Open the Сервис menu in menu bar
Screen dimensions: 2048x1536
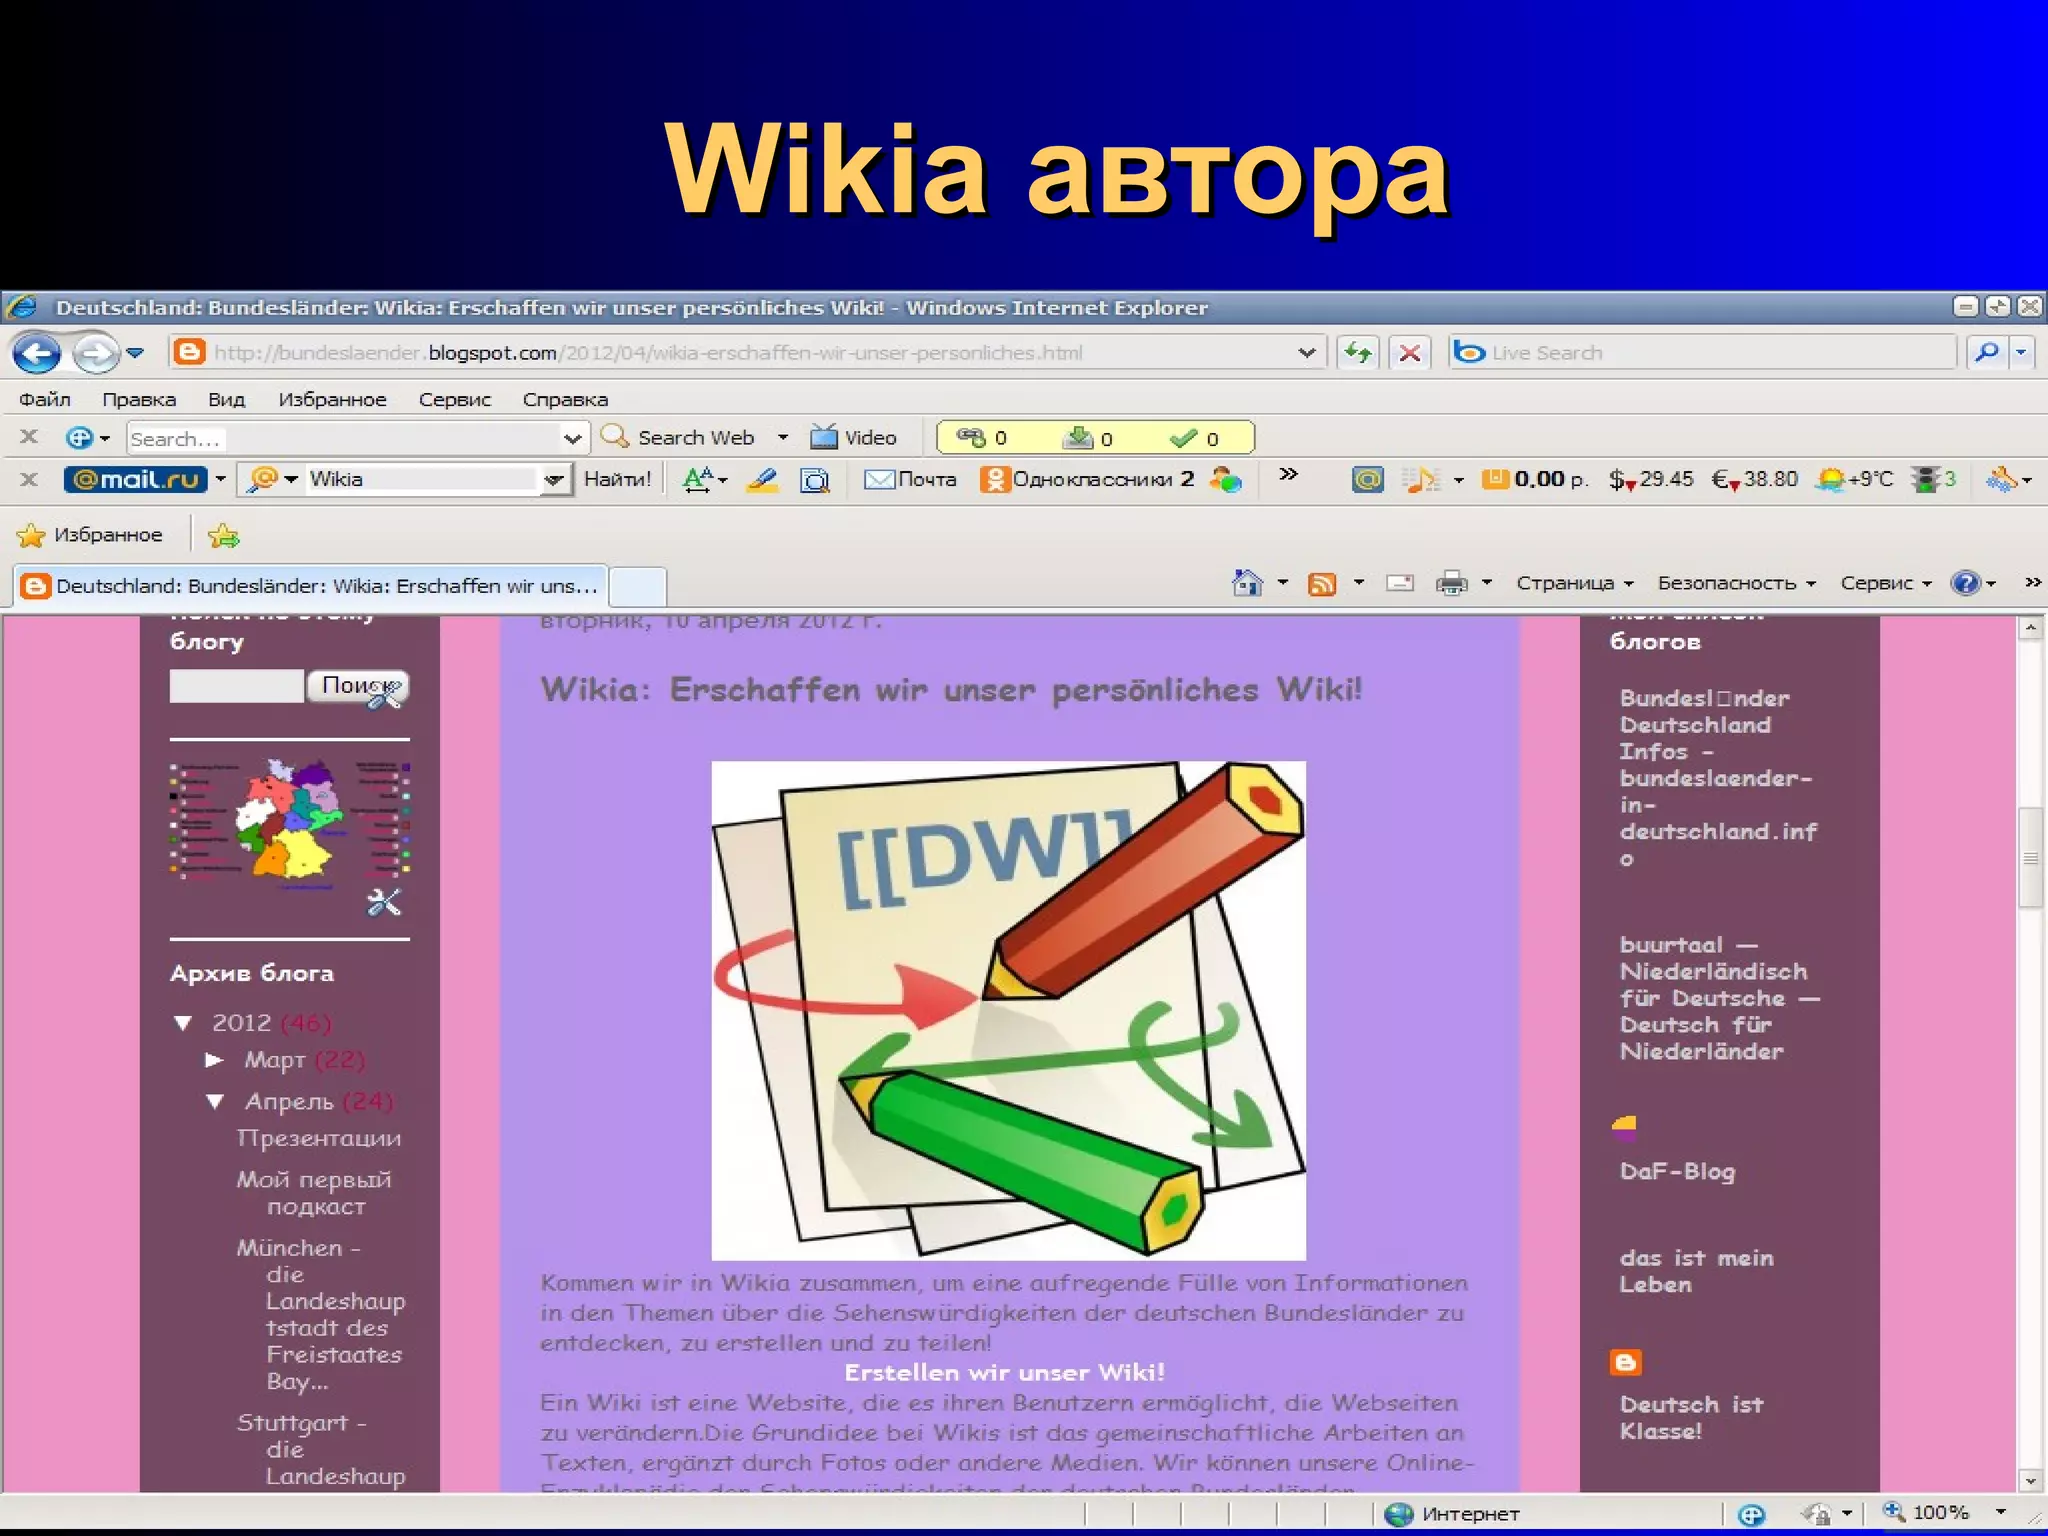pyautogui.click(x=455, y=399)
